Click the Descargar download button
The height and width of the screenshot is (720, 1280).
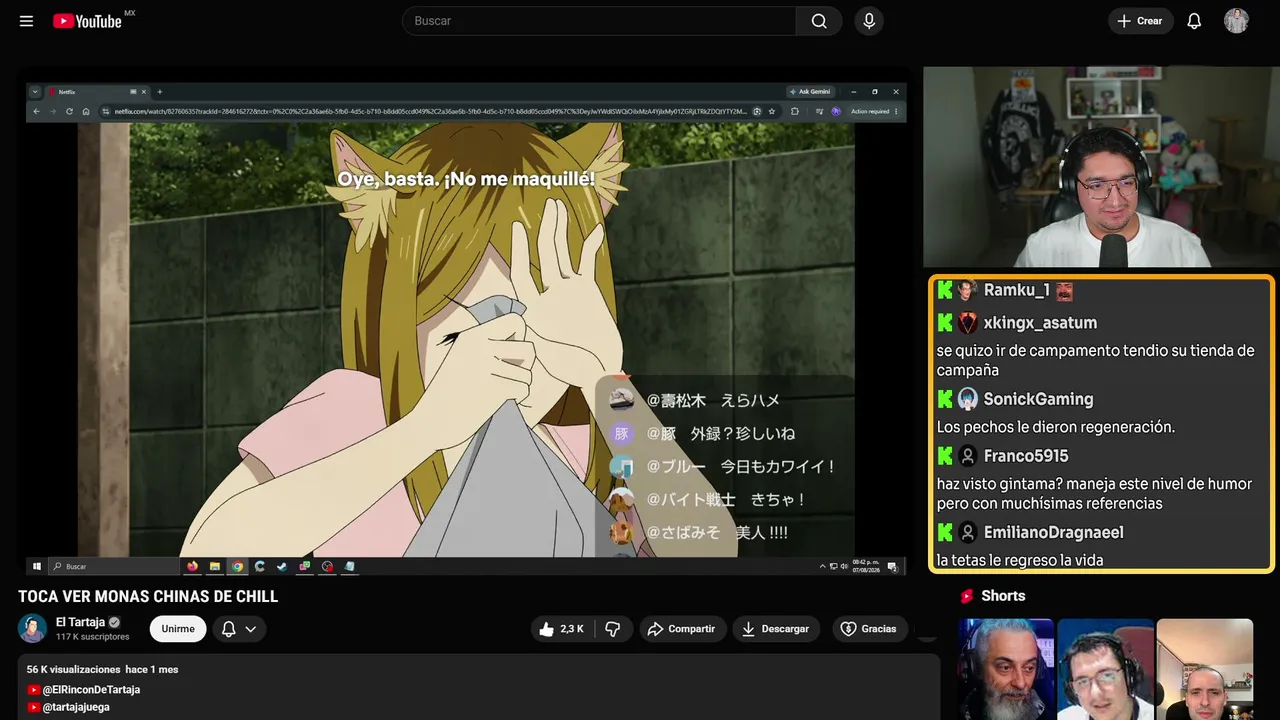coord(776,629)
